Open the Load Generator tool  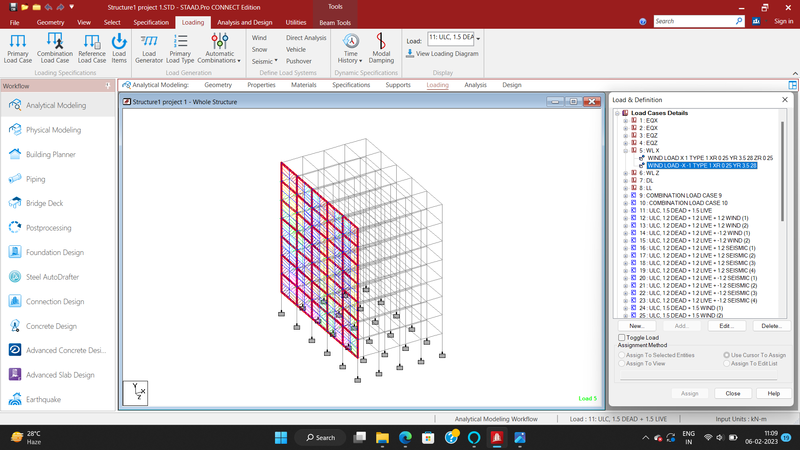pyautogui.click(x=149, y=48)
